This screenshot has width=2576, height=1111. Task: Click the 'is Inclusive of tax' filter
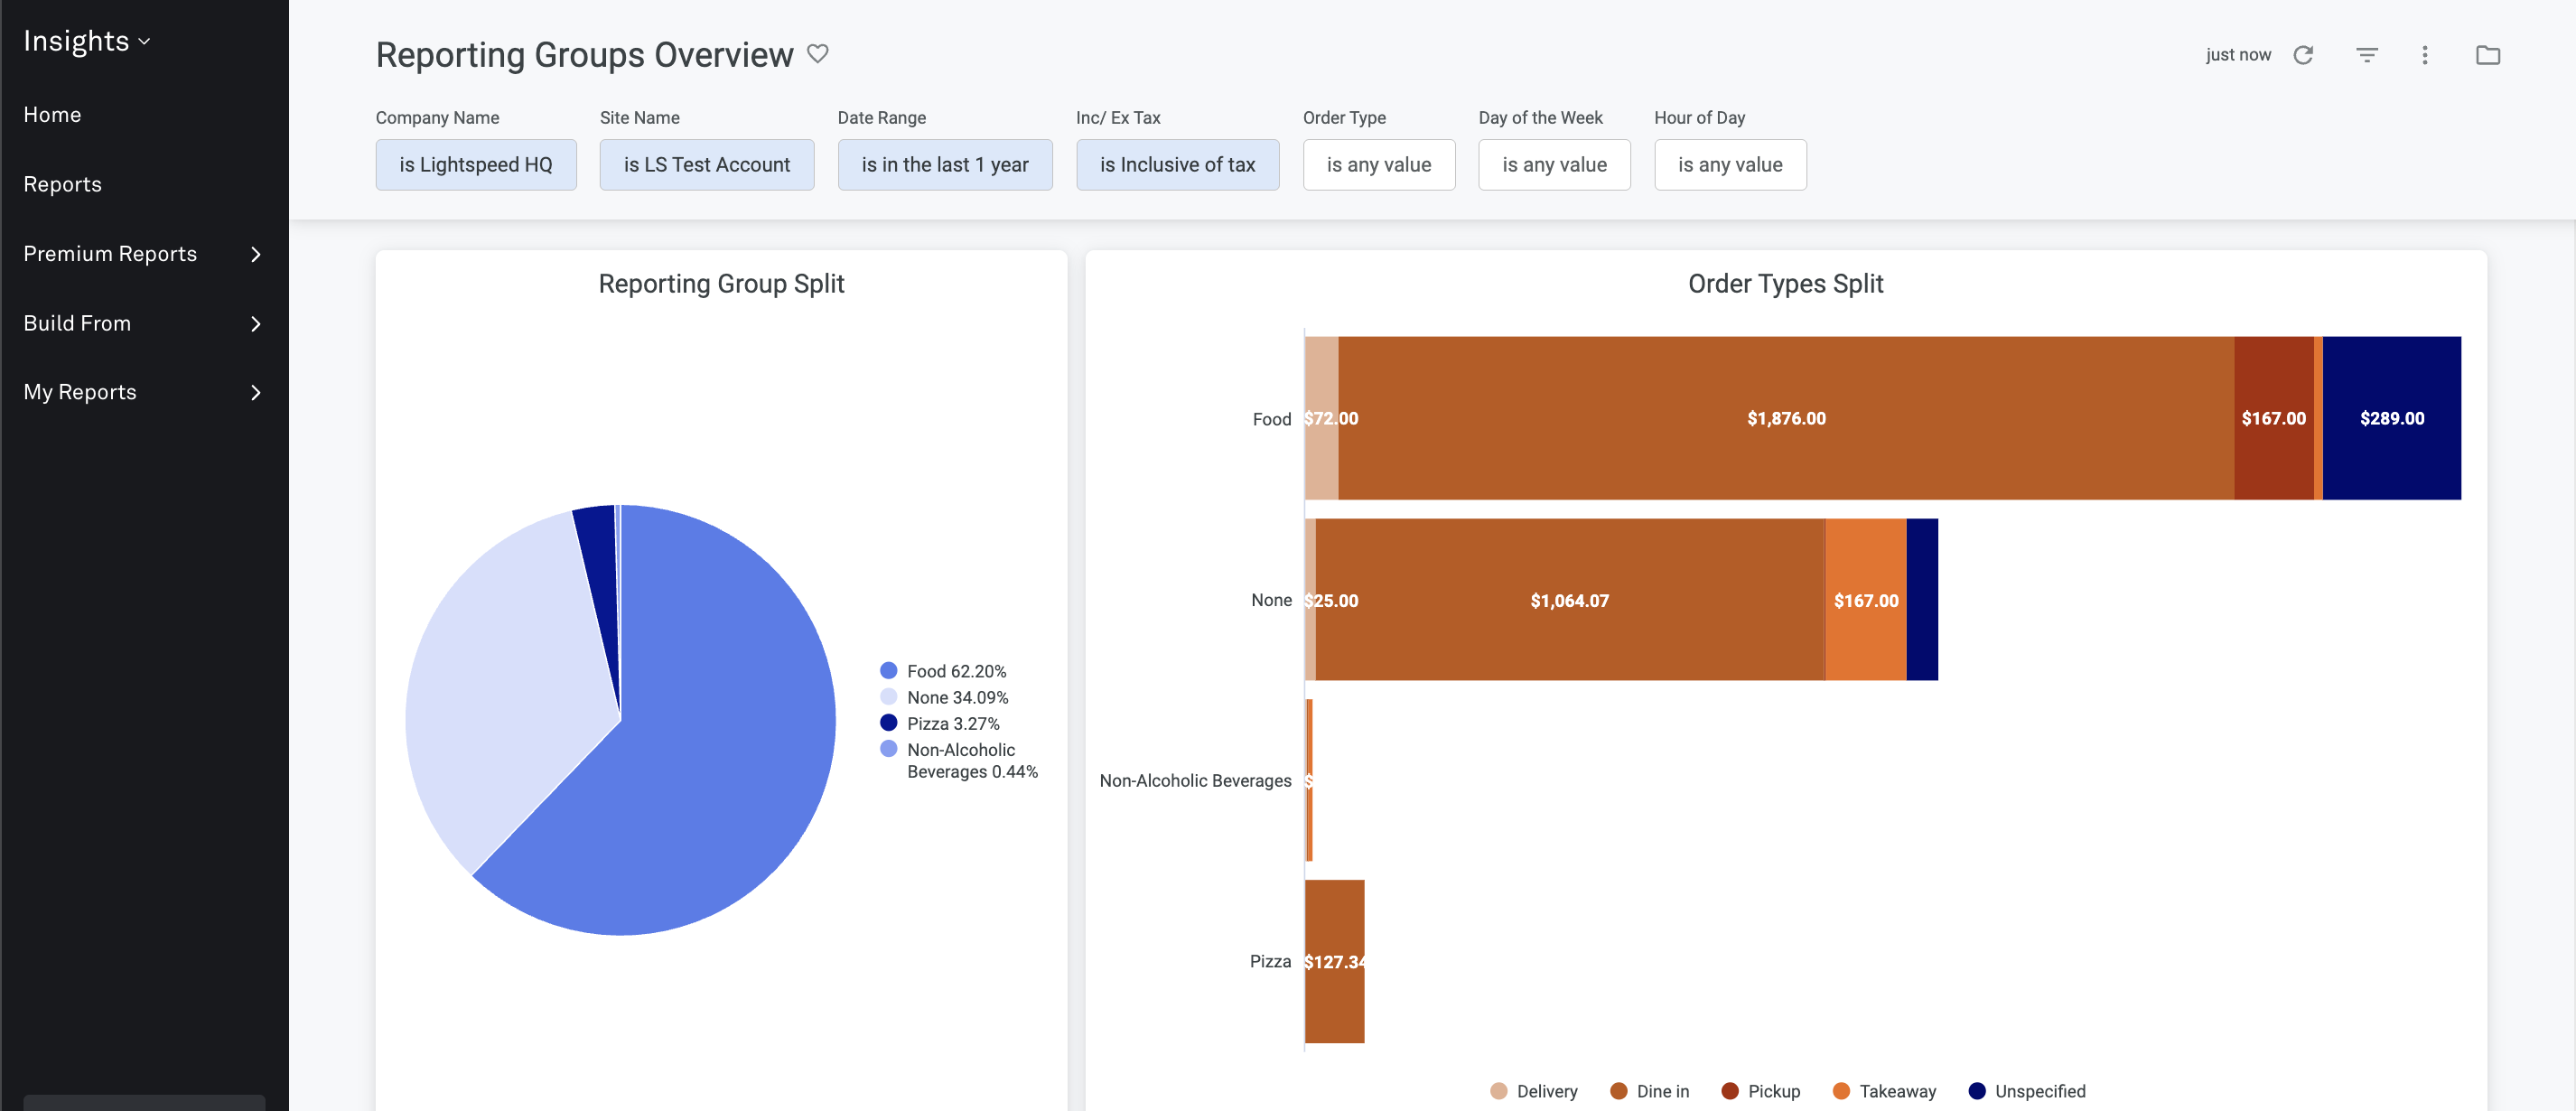point(1177,164)
